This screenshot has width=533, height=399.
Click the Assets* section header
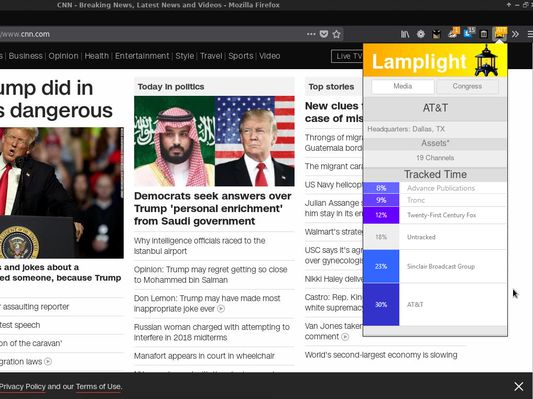pyautogui.click(x=435, y=143)
